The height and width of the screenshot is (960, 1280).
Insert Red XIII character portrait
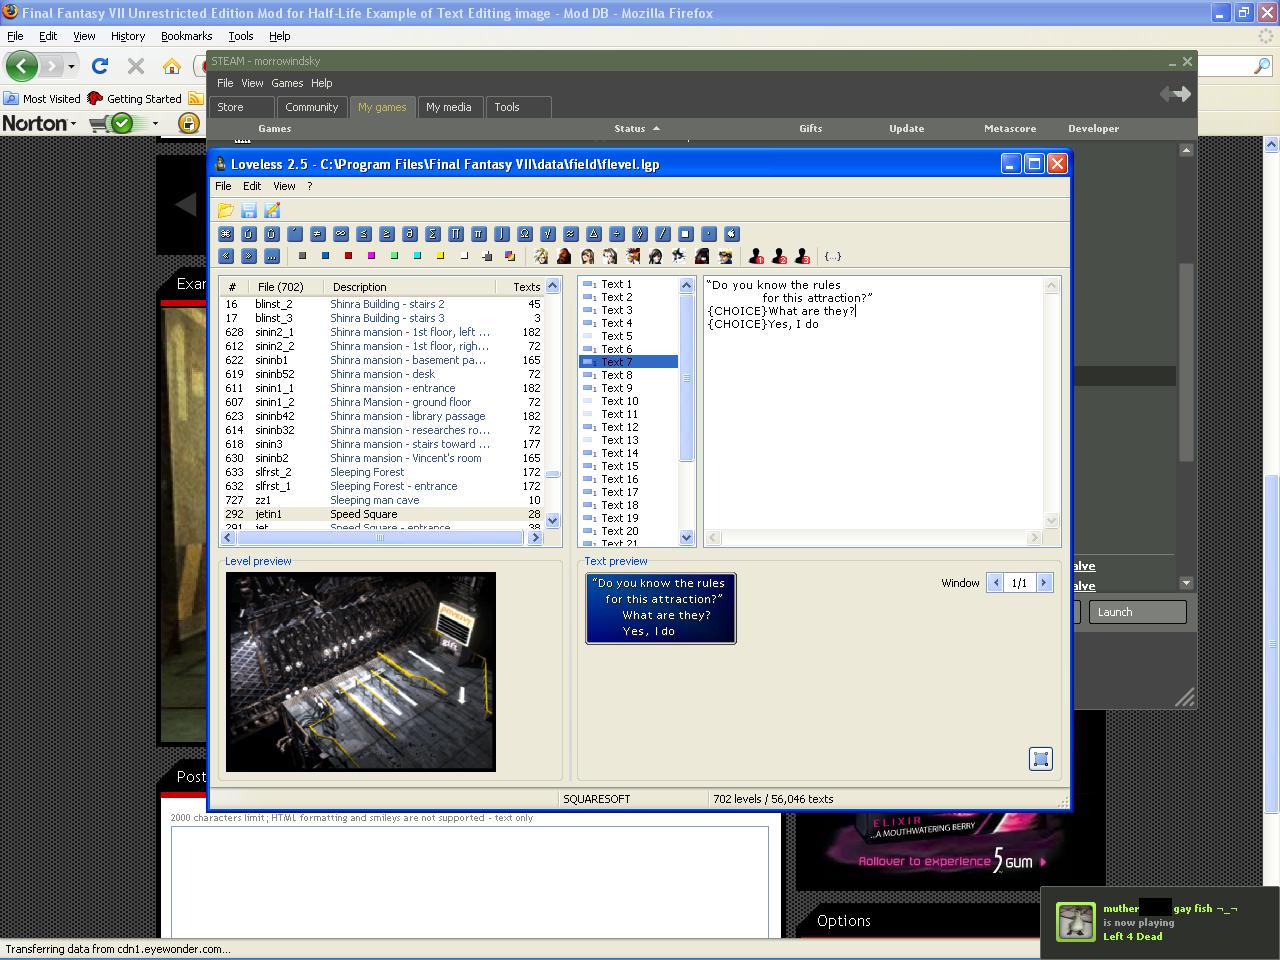[x=633, y=256]
